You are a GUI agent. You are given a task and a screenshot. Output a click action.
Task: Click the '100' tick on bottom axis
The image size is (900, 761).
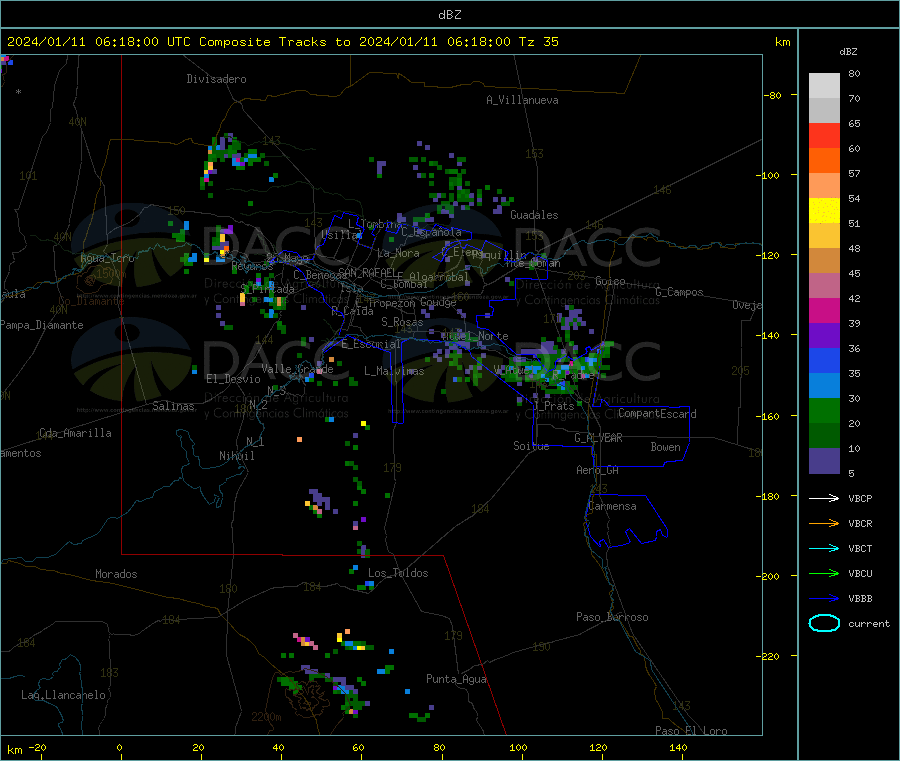coord(518,747)
